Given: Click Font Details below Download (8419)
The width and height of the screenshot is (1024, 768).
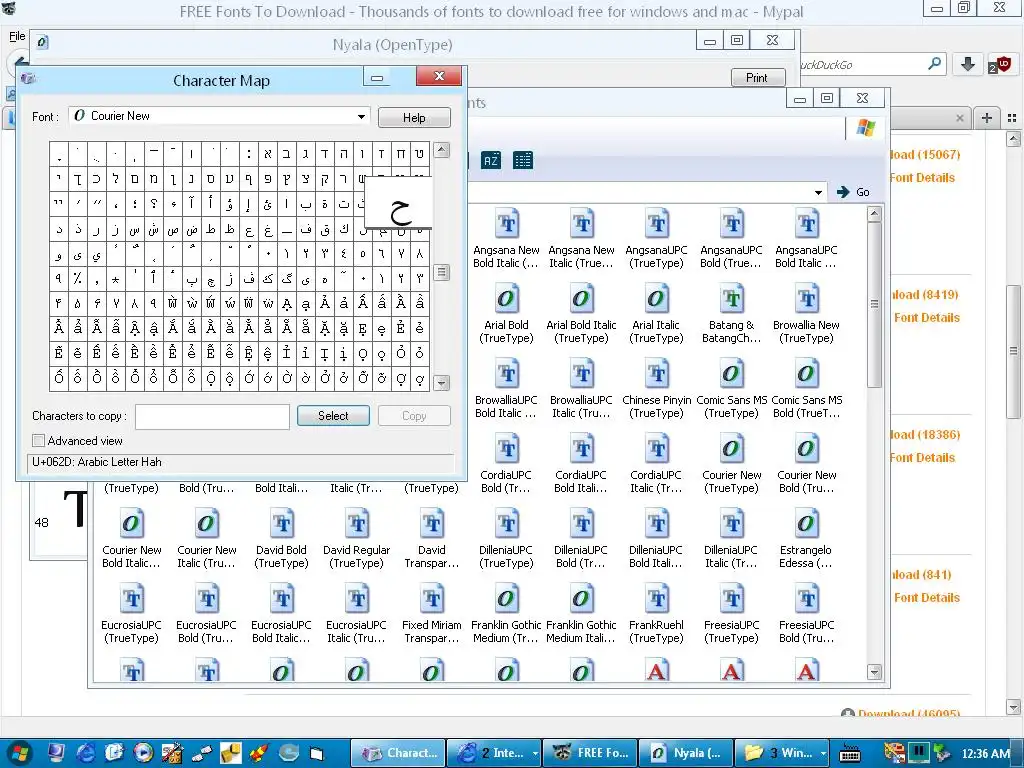Looking at the screenshot, I should click(x=927, y=317).
